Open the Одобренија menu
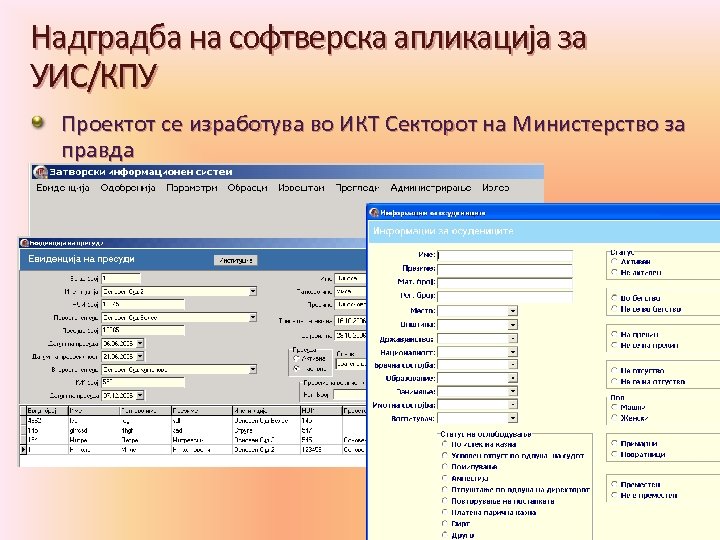This screenshot has width=720, height=540. (128, 188)
